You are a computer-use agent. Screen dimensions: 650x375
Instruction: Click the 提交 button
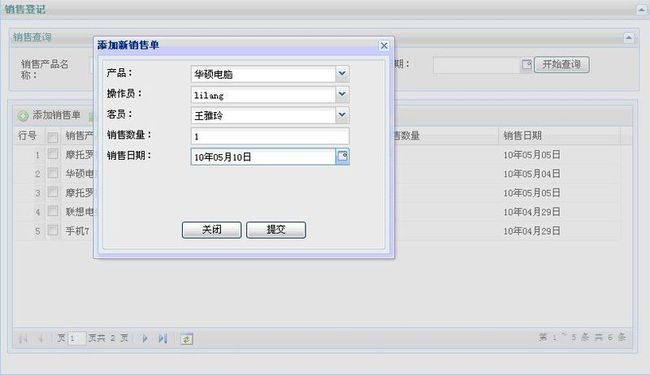[276, 230]
